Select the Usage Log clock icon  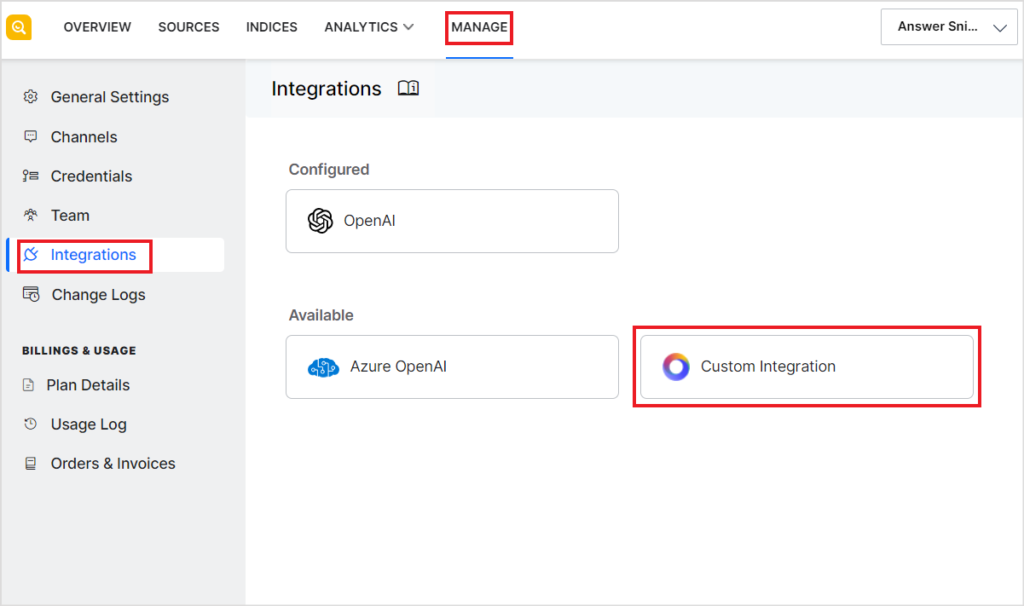point(30,424)
